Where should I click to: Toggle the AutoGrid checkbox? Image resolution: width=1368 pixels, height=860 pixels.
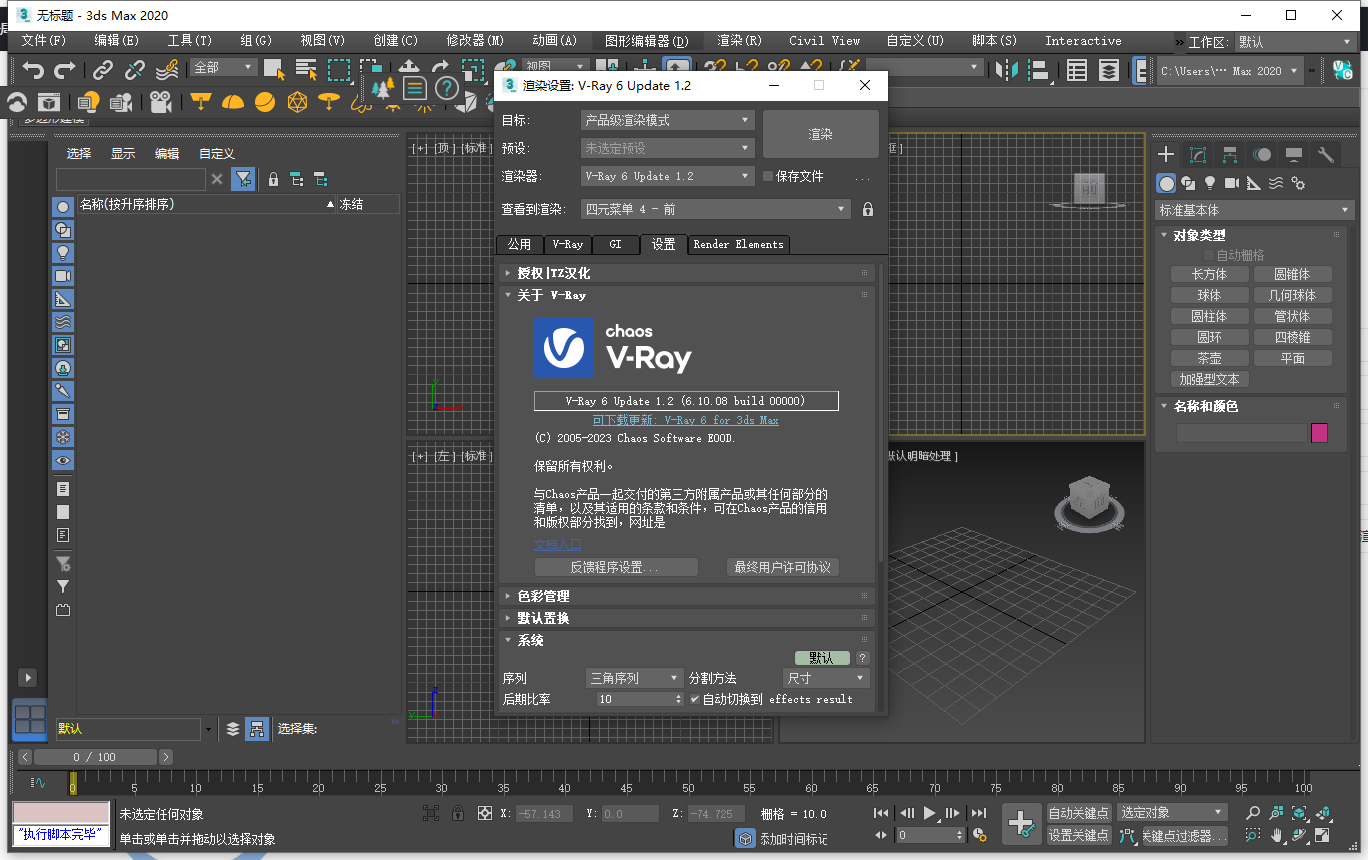(1207, 256)
